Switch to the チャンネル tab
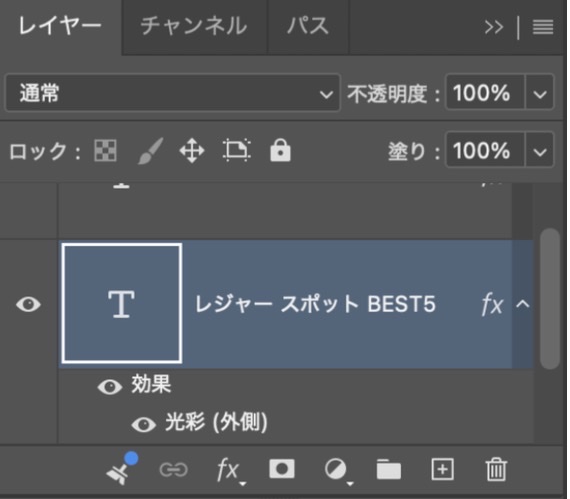Image resolution: width=570 pixels, height=499 pixels. pyautogui.click(x=194, y=26)
